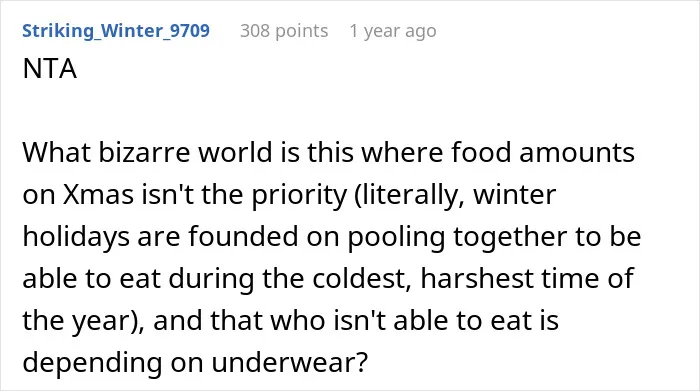
Task: Click the word "amounts" on the first line
Action: click(577, 153)
